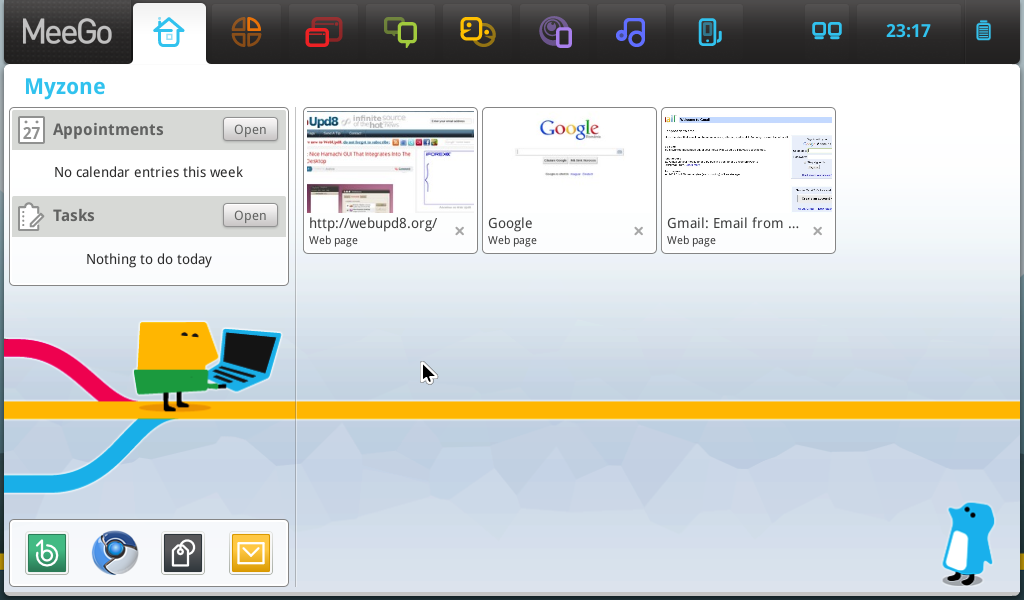1024x600 pixels.
Task: Open the Devices panel icon
Action: (x=709, y=32)
